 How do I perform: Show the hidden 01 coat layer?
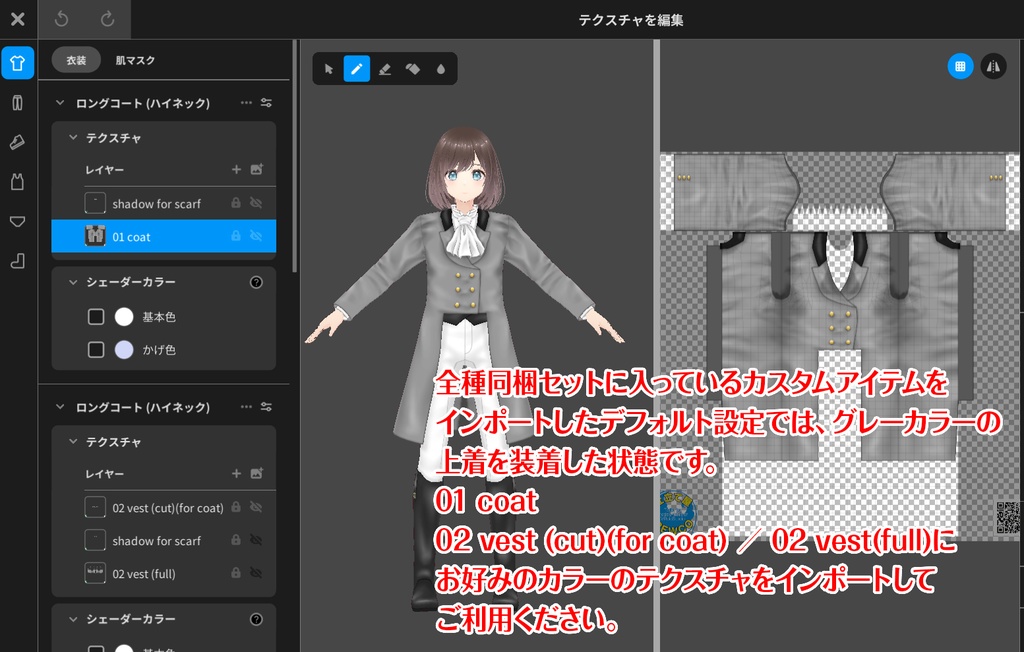(x=256, y=237)
